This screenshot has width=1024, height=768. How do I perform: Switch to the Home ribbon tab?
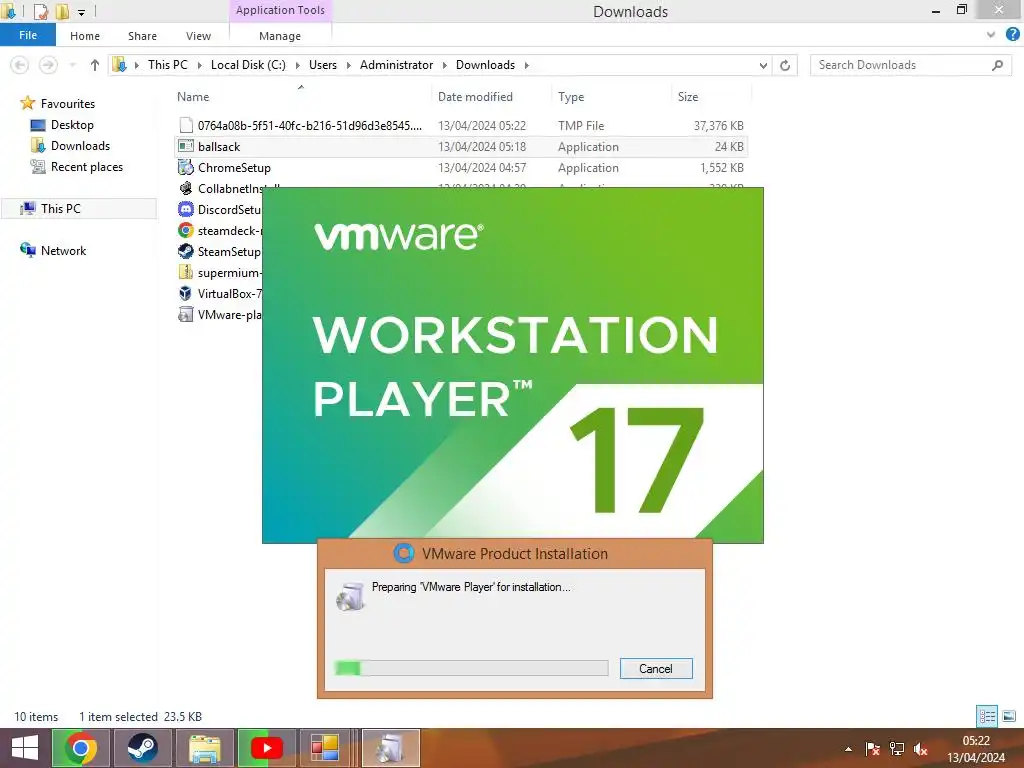85,36
